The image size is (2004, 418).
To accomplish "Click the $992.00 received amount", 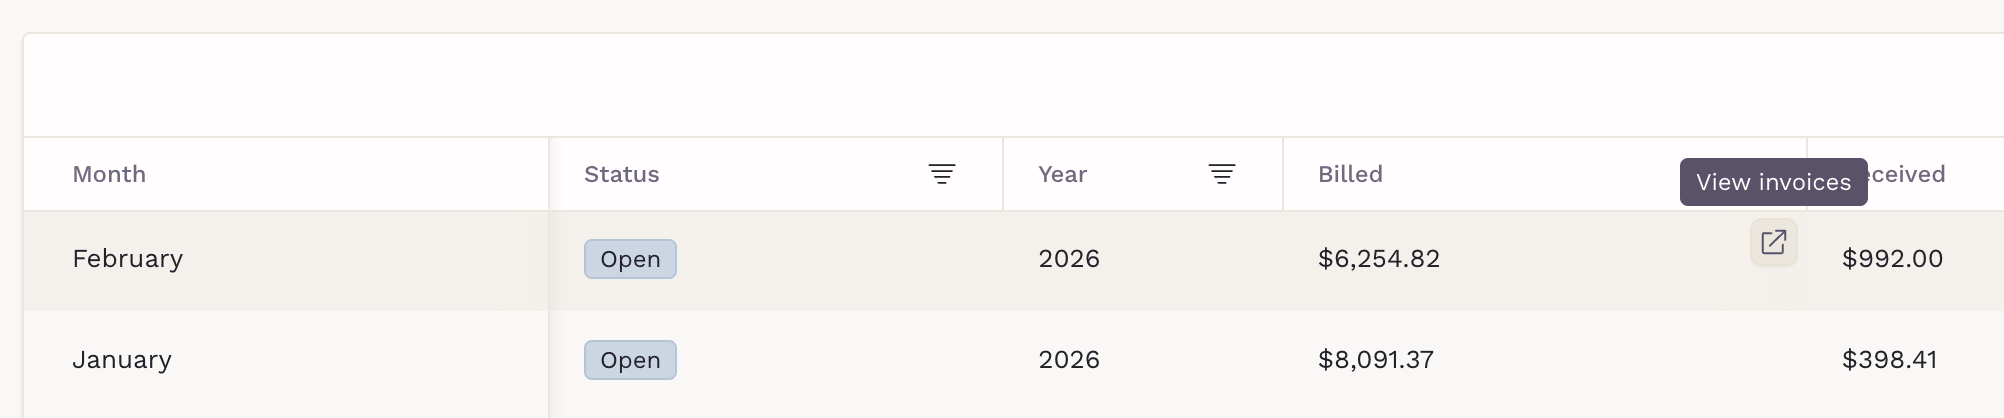I will tap(1892, 259).
